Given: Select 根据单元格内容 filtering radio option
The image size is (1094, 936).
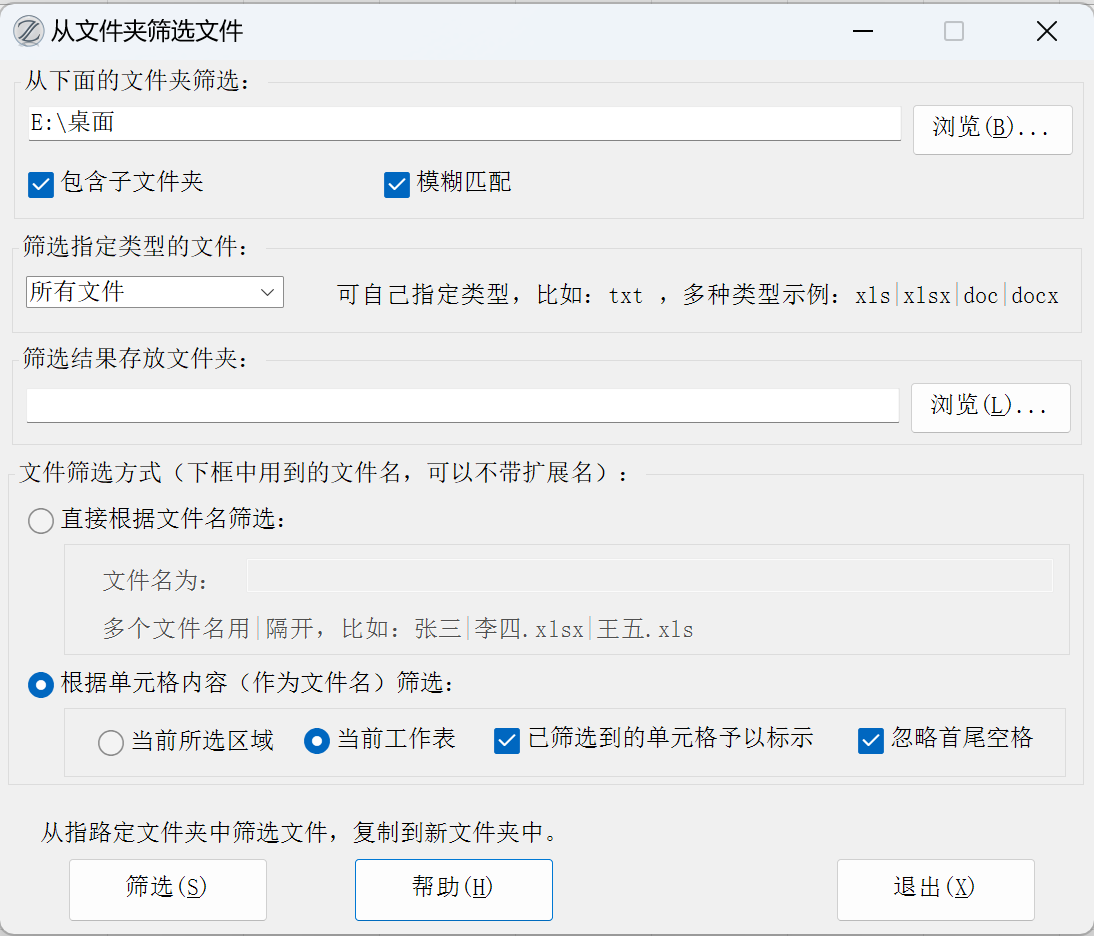Looking at the screenshot, I should (x=41, y=685).
